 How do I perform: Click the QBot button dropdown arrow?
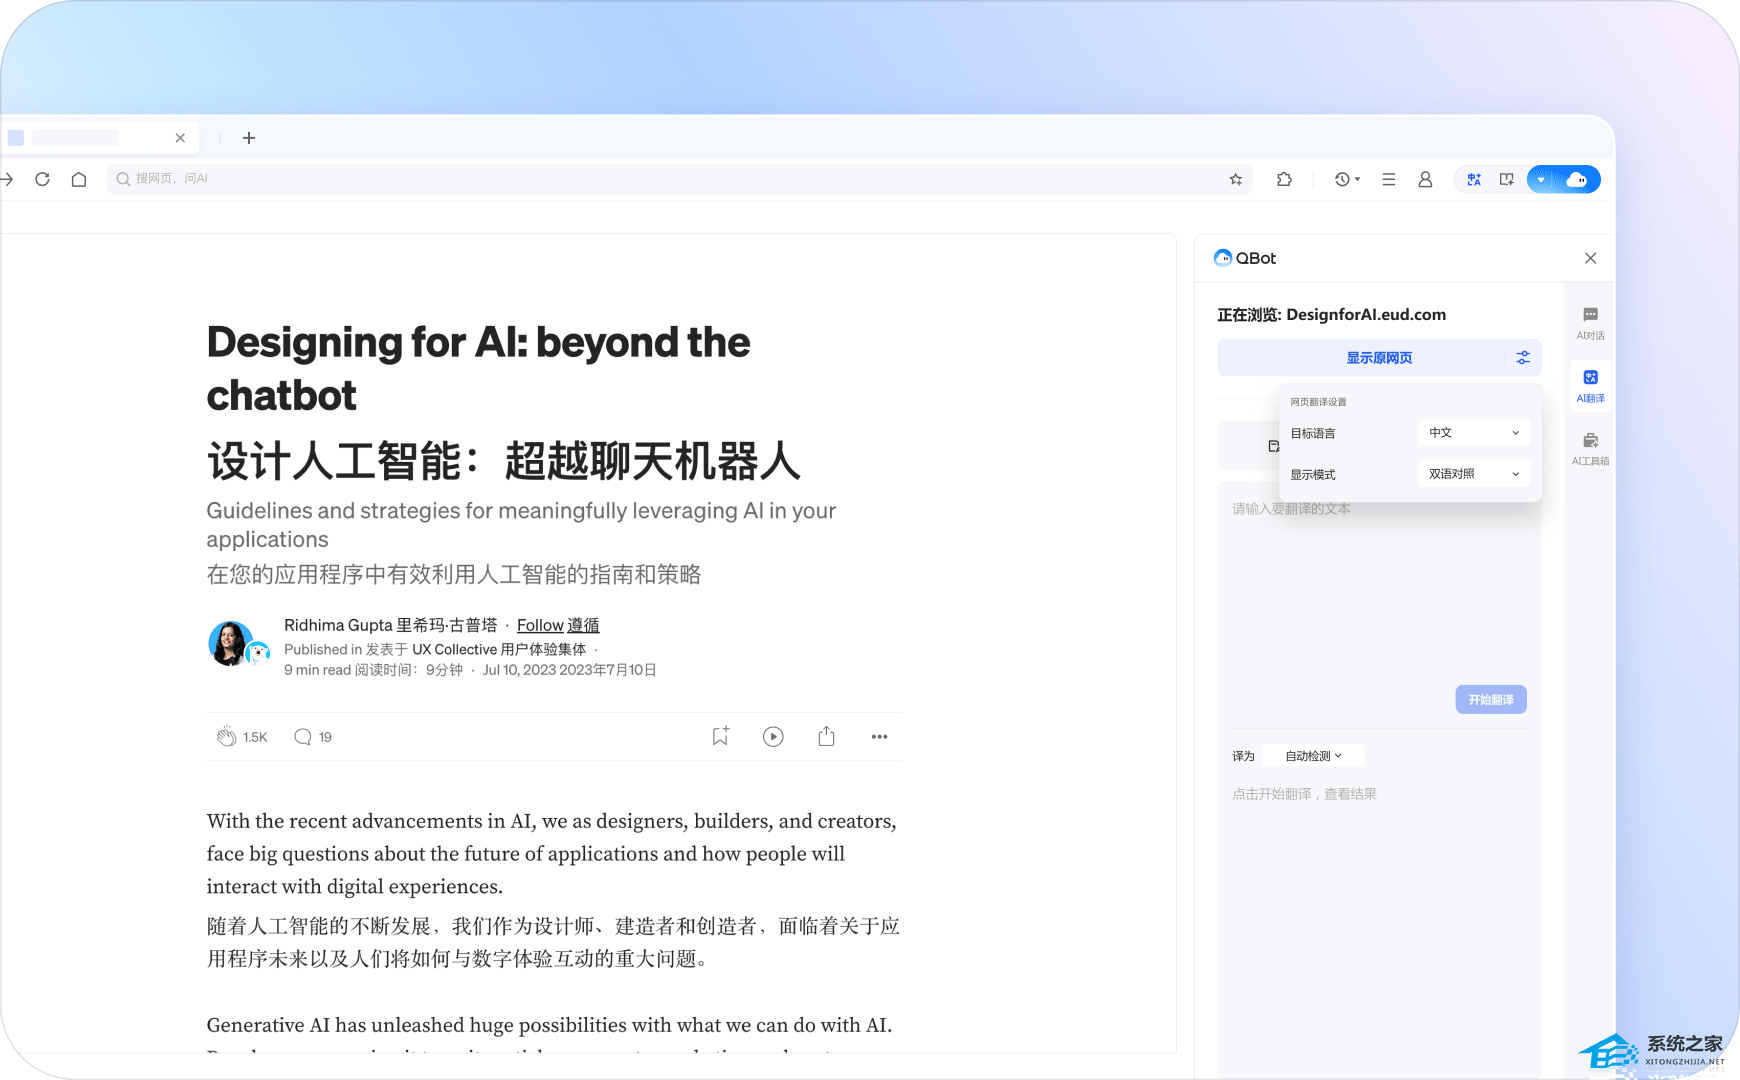coord(1541,179)
